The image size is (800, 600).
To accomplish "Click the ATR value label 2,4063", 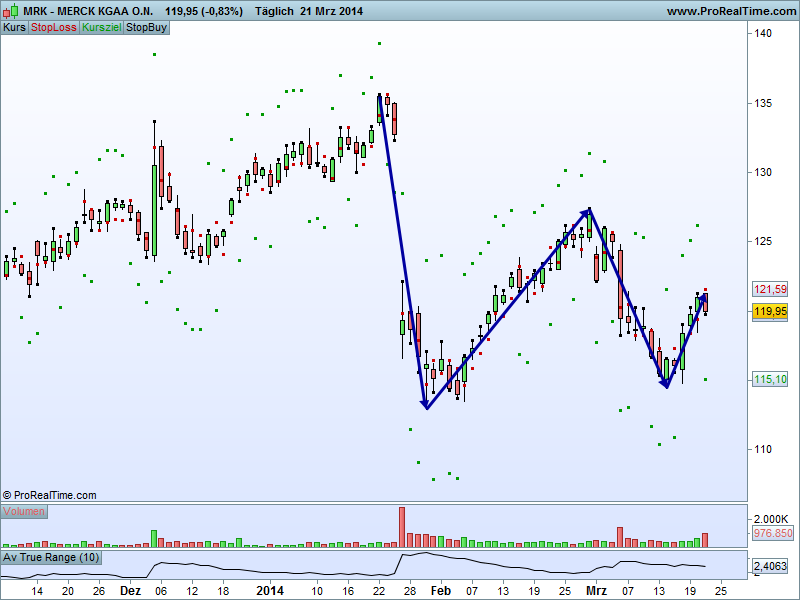I will [770, 566].
